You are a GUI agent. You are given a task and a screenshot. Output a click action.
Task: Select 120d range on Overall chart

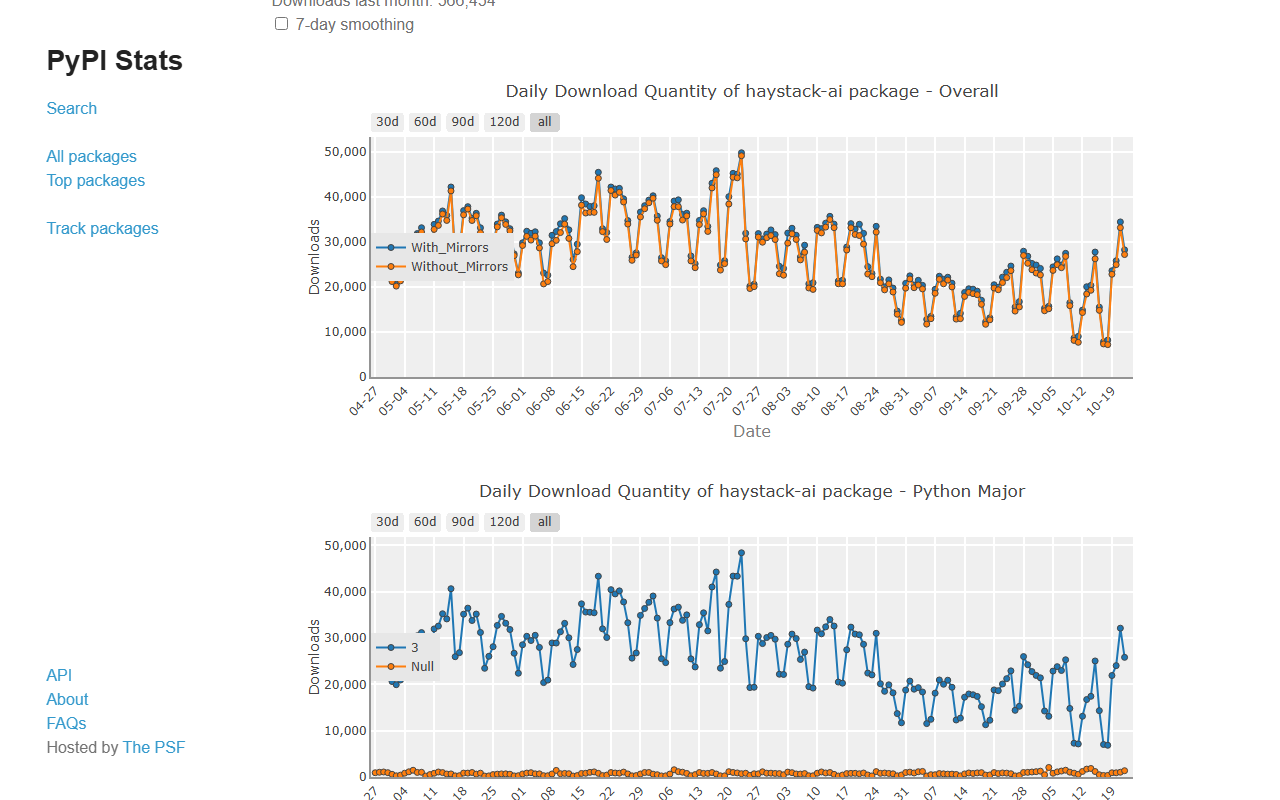pyautogui.click(x=504, y=122)
